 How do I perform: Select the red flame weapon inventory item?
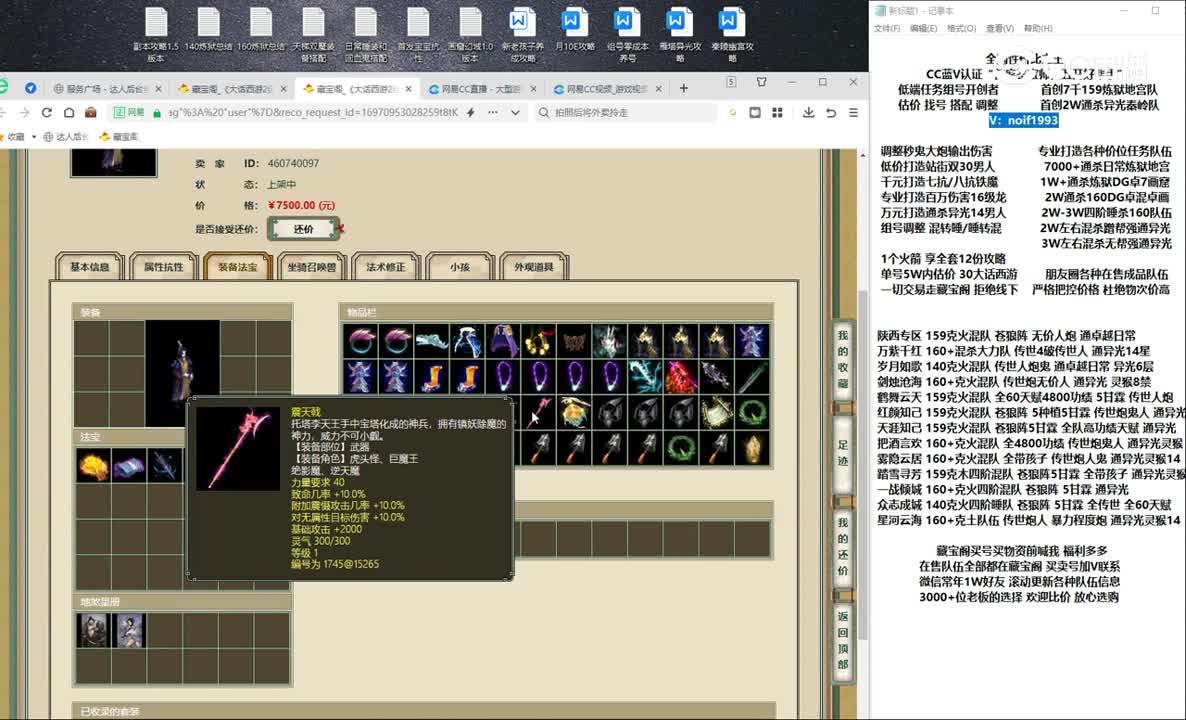pyautogui.click(x=681, y=377)
